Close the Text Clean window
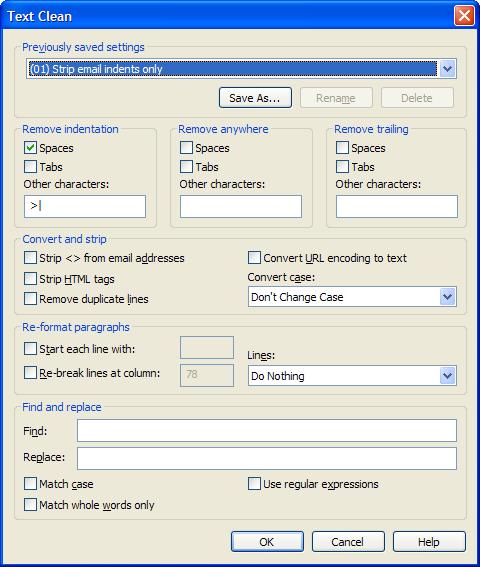The height and width of the screenshot is (567, 480). tap(464, 16)
